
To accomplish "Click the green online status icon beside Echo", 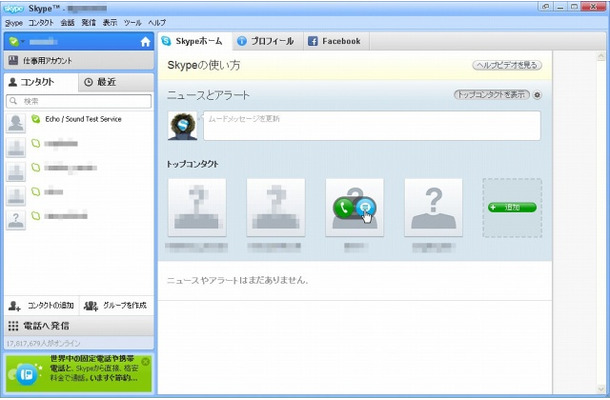I will (x=35, y=119).
